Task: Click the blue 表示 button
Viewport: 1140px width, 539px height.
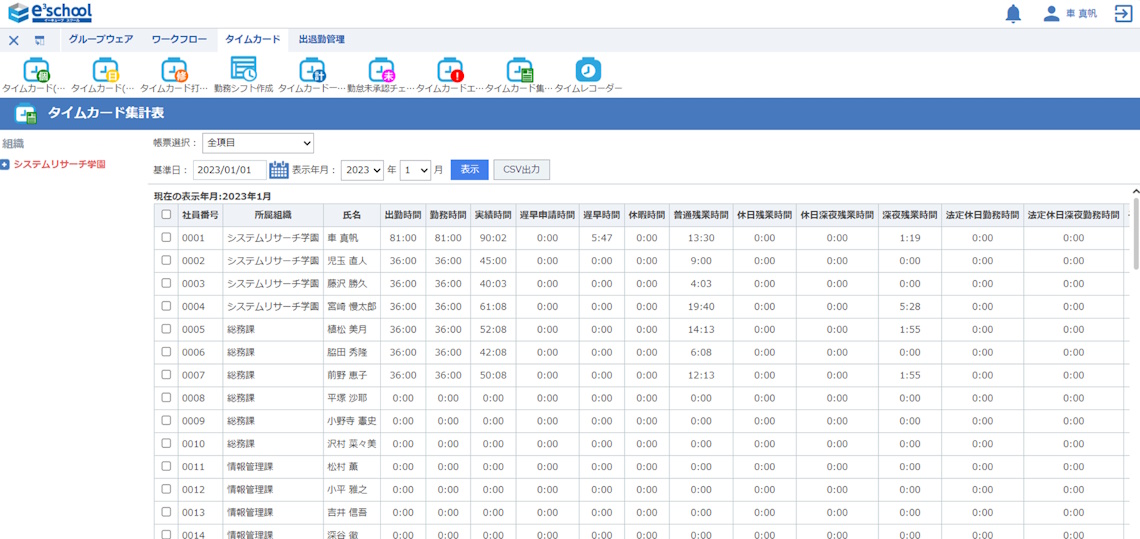Action: click(x=469, y=170)
